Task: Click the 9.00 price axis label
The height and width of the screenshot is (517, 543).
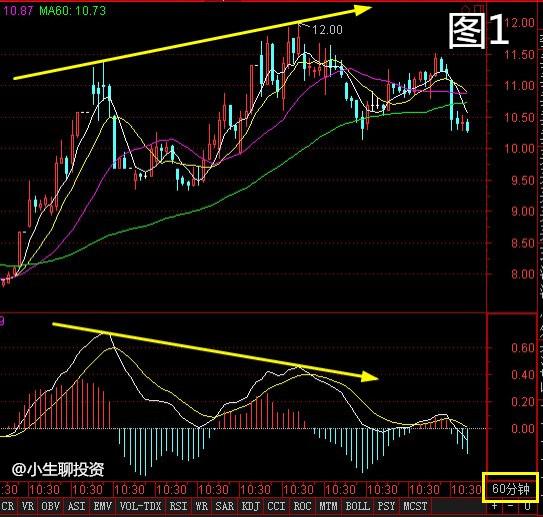Action: (x=523, y=211)
